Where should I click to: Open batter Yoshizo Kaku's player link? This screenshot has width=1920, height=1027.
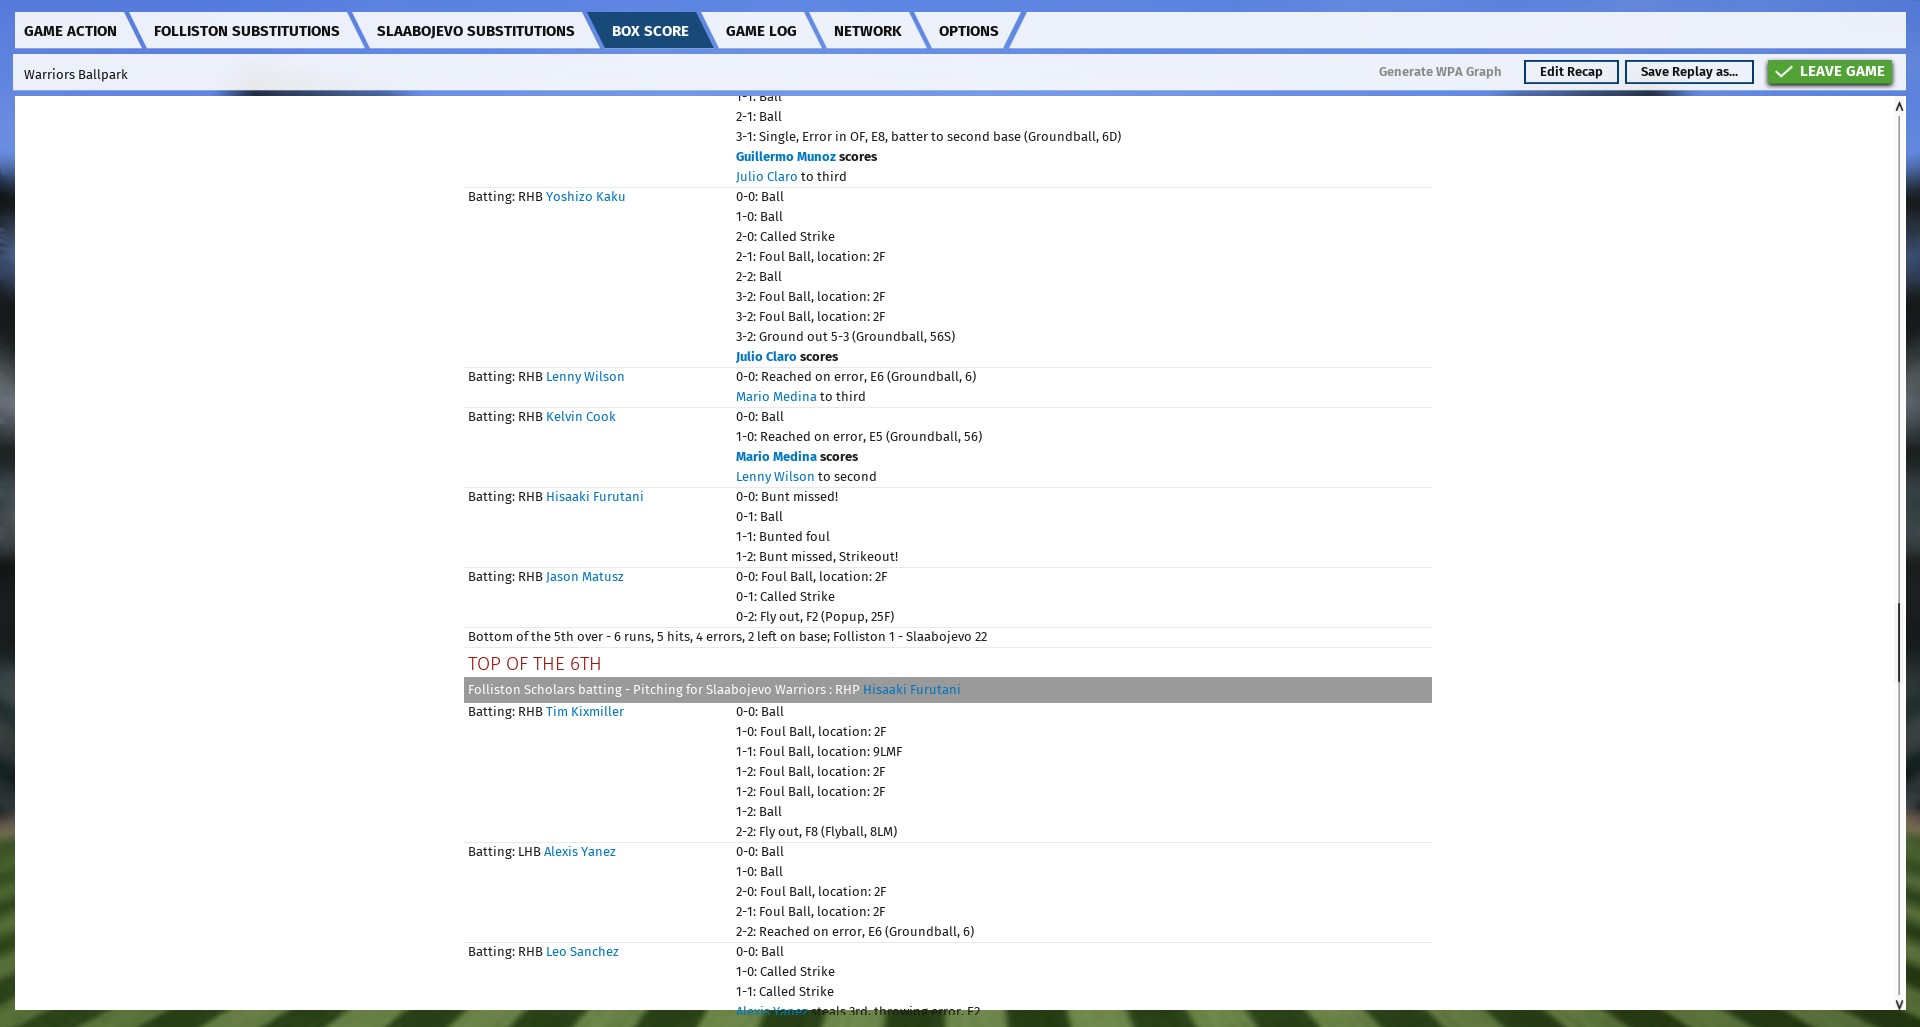coord(585,197)
